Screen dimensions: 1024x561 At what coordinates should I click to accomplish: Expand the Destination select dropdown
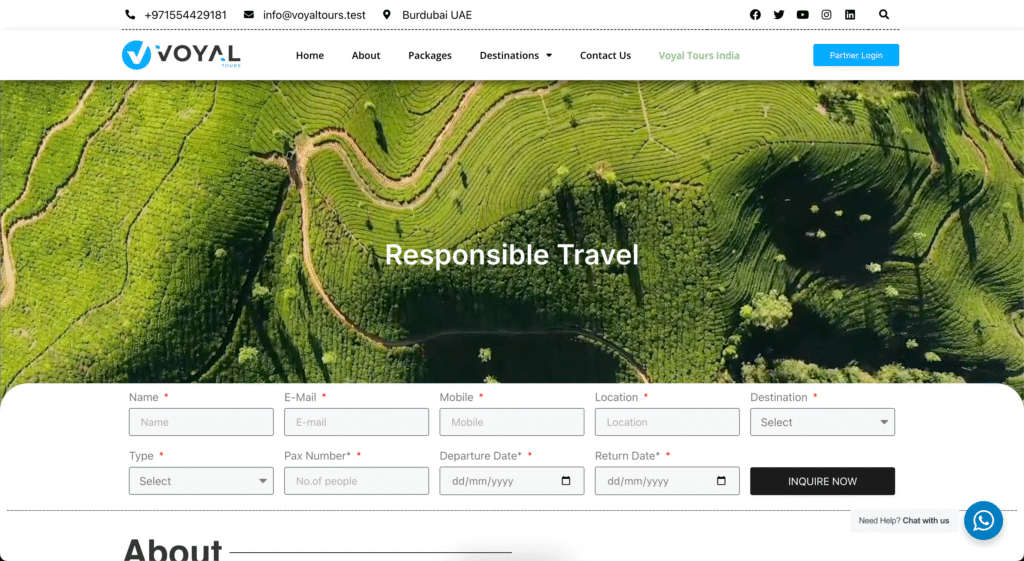click(x=822, y=422)
